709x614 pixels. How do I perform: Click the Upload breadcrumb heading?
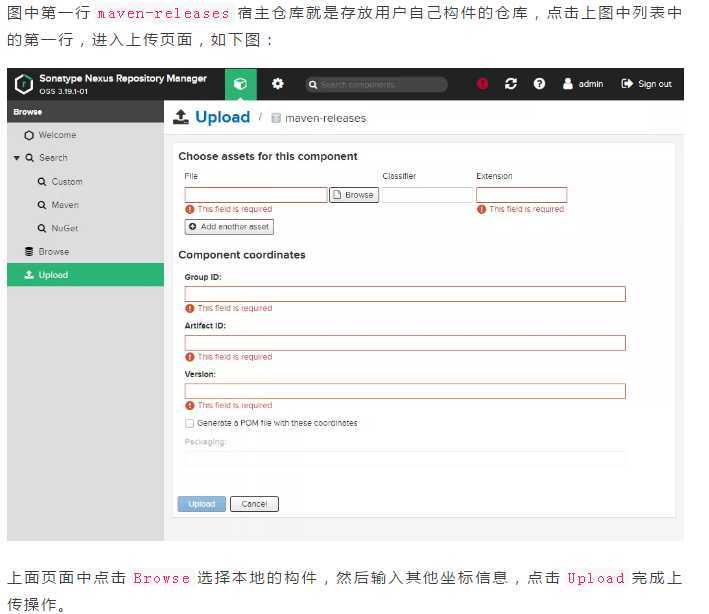click(222, 117)
